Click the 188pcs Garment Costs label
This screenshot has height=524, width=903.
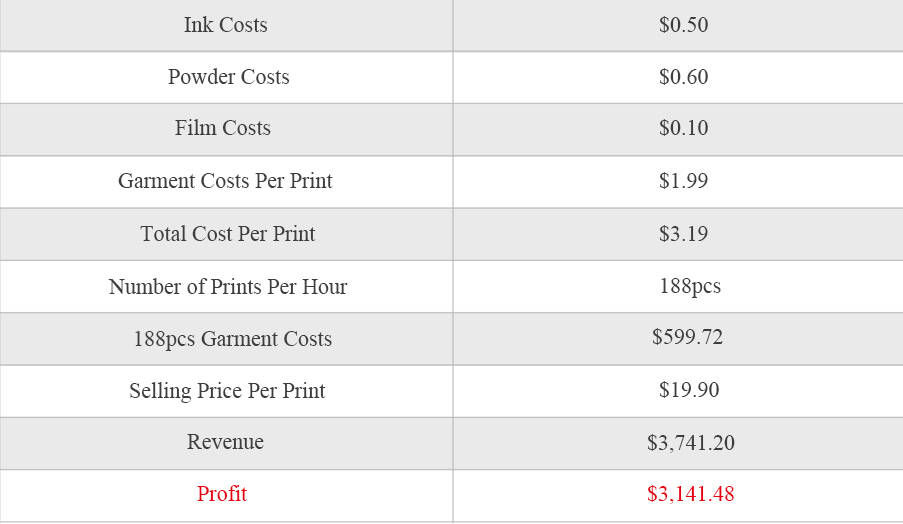coord(232,339)
